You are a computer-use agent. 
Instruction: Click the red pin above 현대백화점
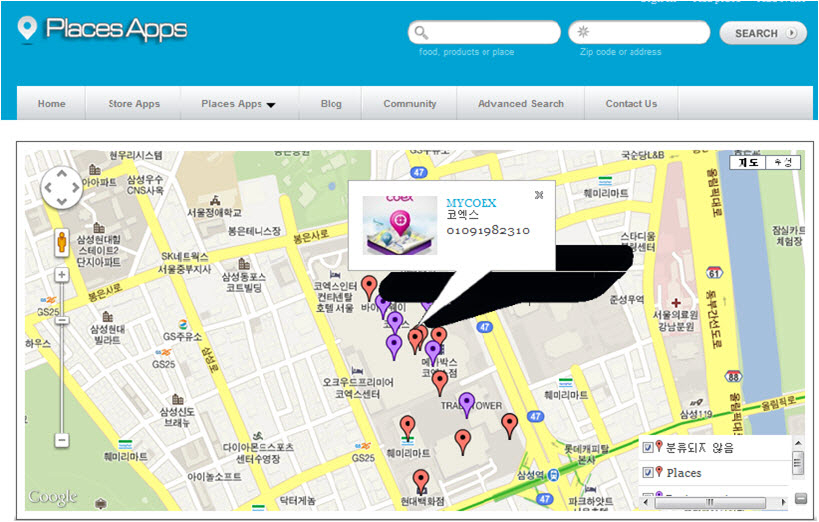coord(421,482)
